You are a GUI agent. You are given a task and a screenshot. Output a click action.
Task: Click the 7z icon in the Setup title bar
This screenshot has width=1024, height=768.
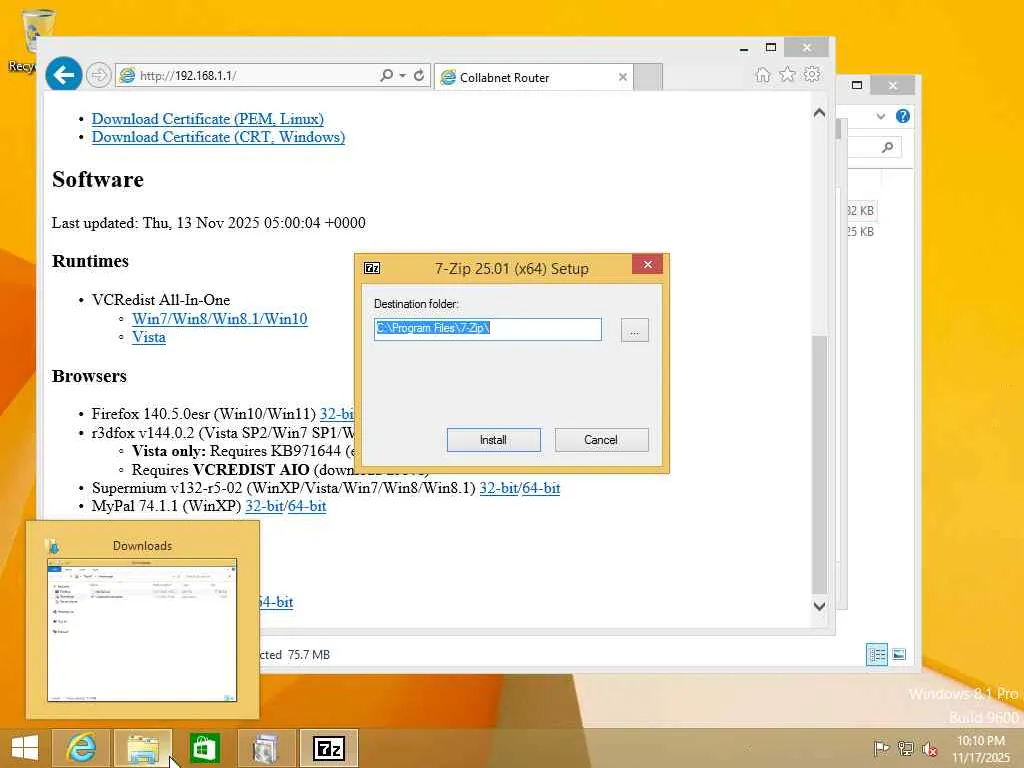[x=372, y=268]
